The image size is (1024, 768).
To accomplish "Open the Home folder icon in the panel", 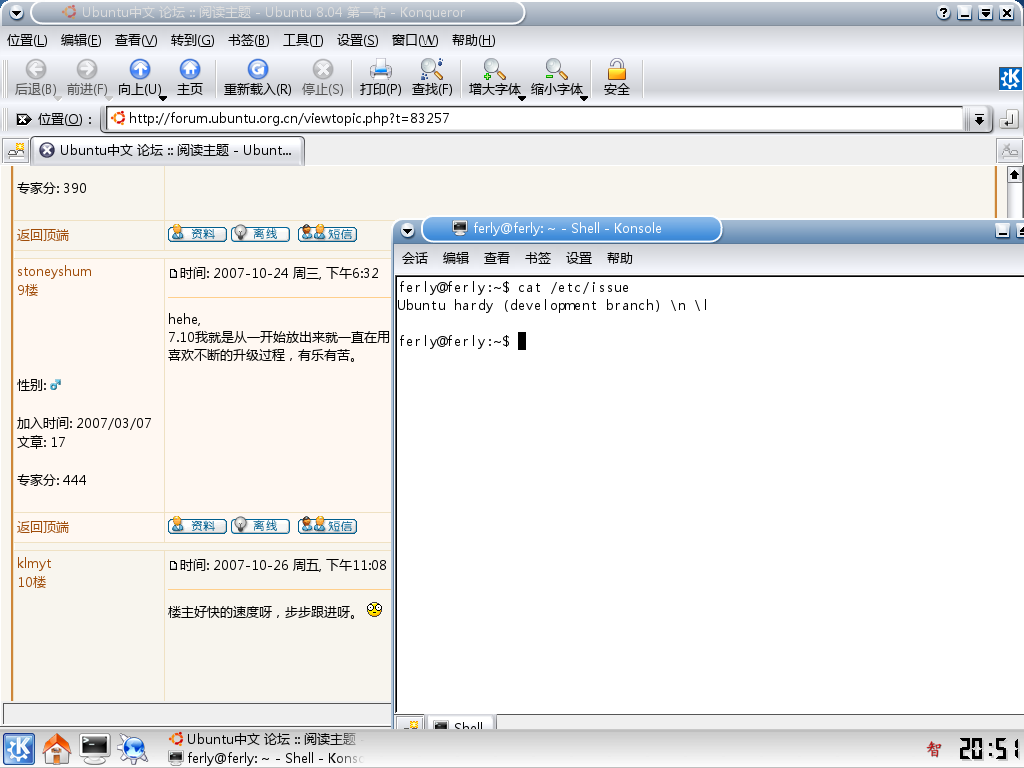I will tap(57, 748).
